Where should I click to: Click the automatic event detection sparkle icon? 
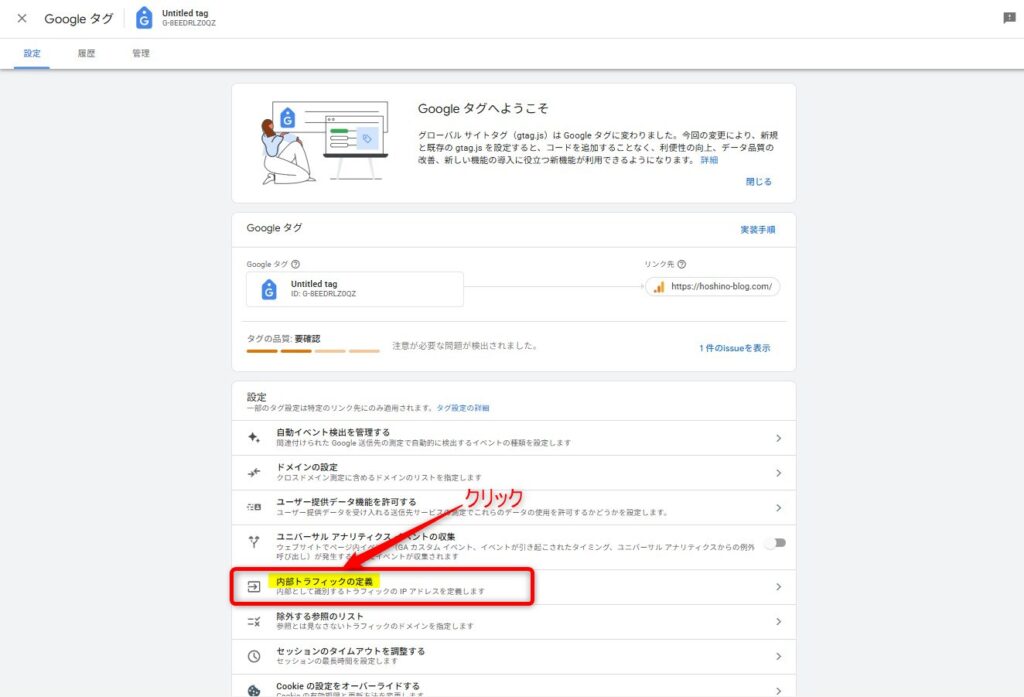(x=253, y=438)
